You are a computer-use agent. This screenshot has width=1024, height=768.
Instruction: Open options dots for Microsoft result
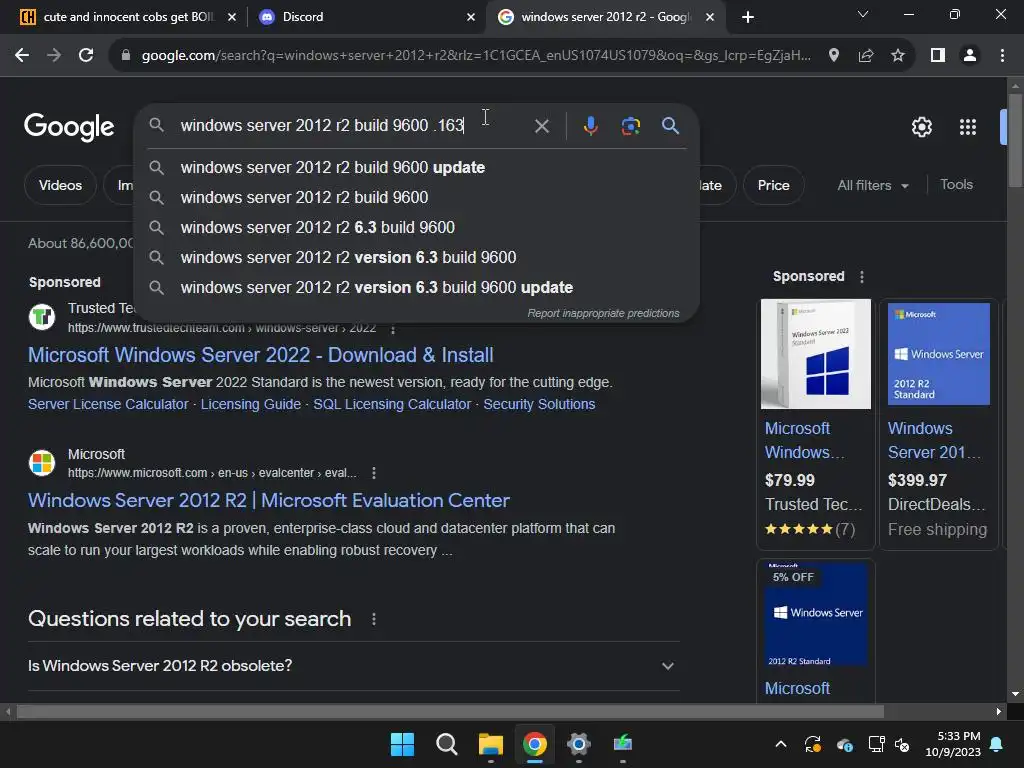(x=374, y=473)
